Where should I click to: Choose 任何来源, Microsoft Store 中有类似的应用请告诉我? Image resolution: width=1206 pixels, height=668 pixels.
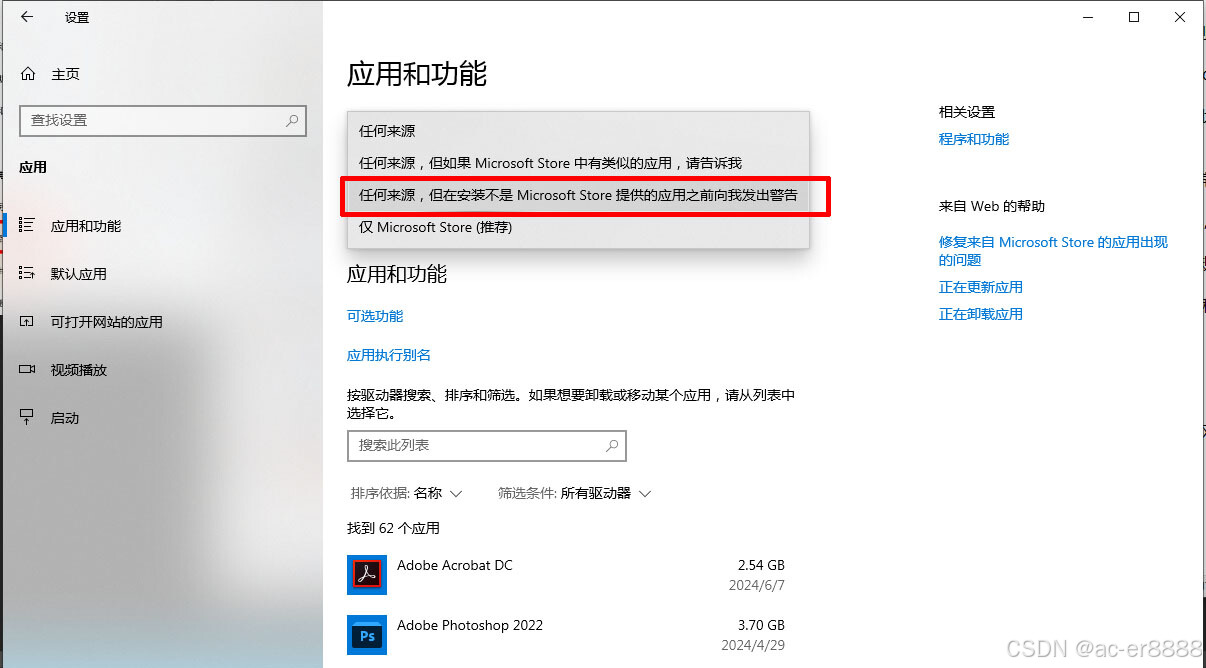pyautogui.click(x=578, y=163)
